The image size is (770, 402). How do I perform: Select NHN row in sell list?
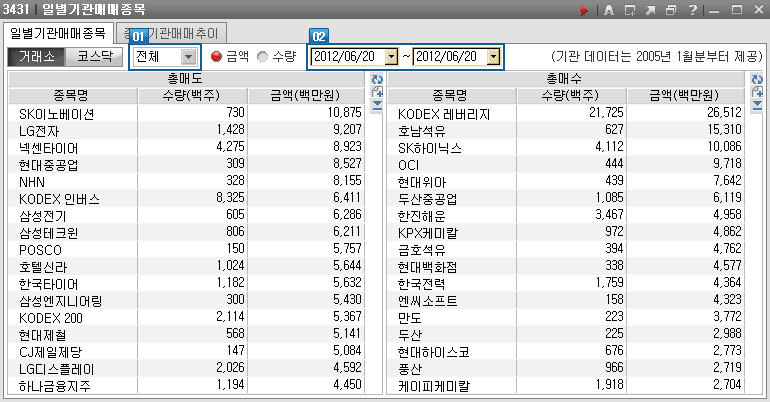(187, 182)
